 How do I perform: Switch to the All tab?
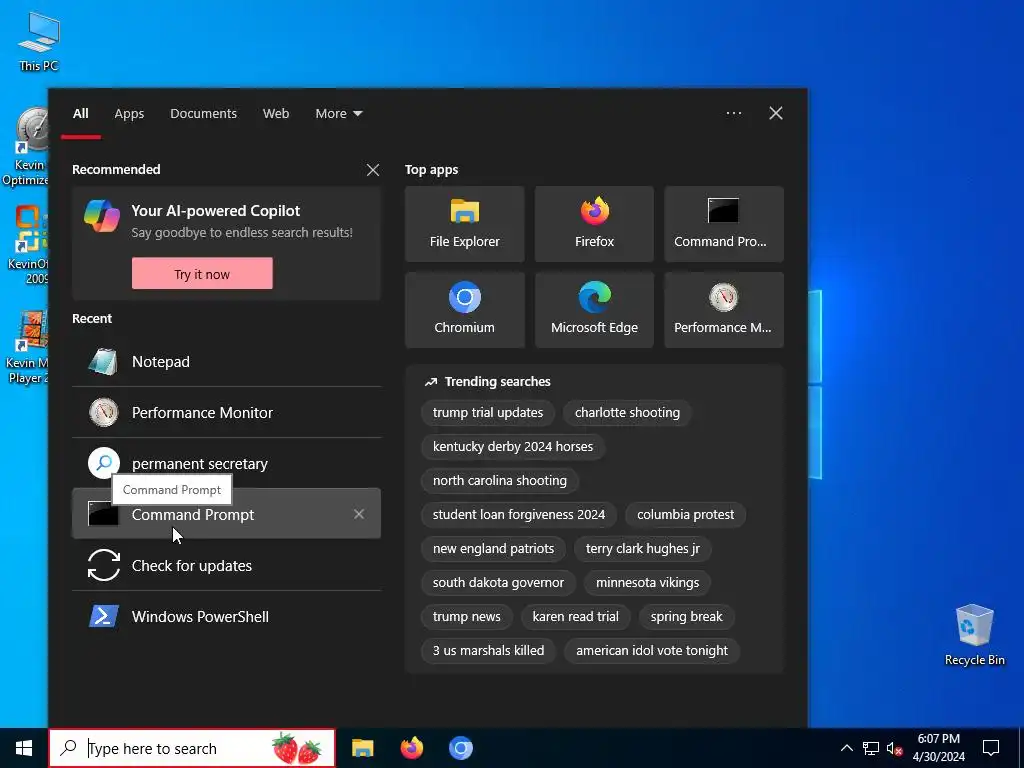[80, 114]
